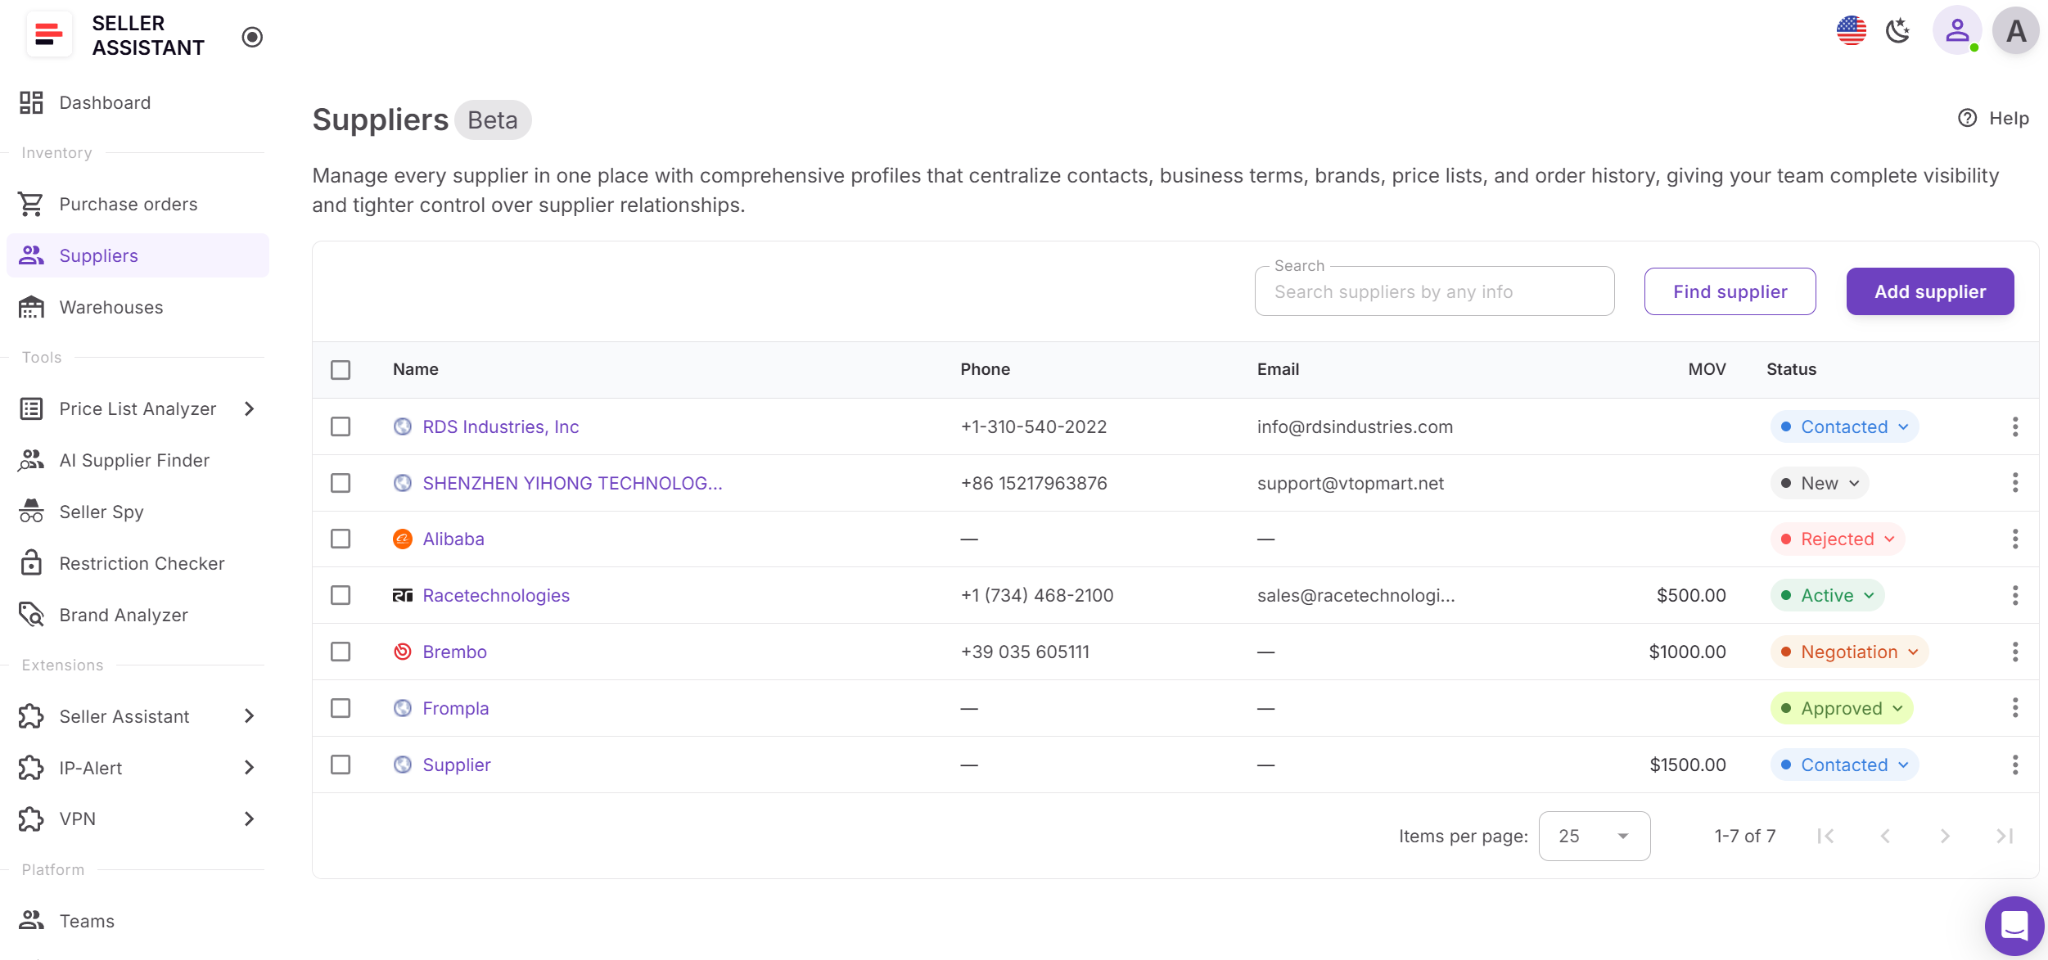Expand Price List Analyzer submenu
The image size is (2048, 960).
coord(249,409)
